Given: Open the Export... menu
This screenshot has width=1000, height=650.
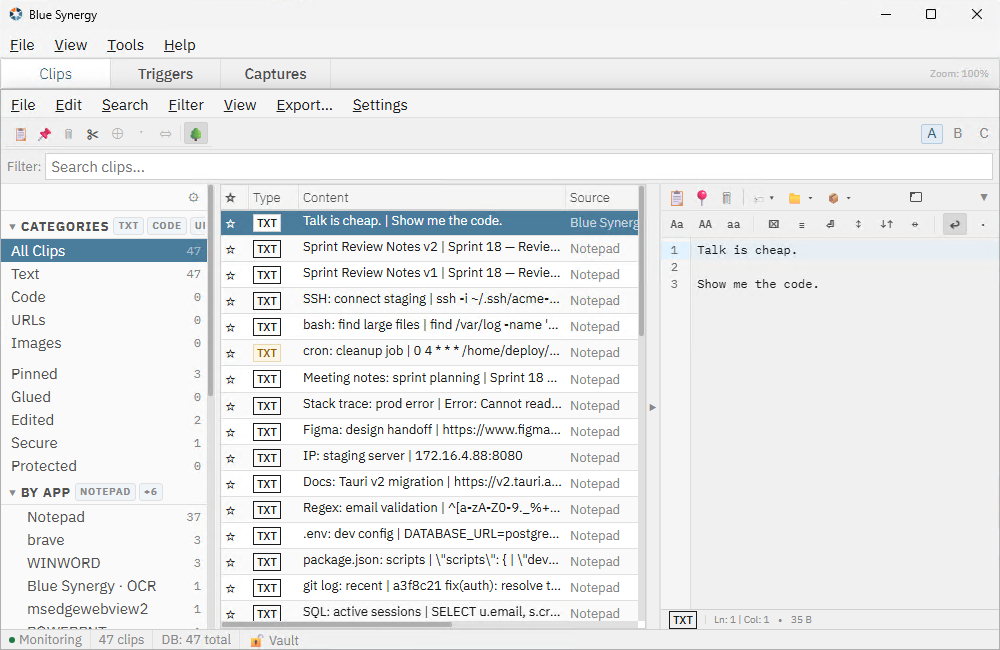Looking at the screenshot, I should [304, 105].
